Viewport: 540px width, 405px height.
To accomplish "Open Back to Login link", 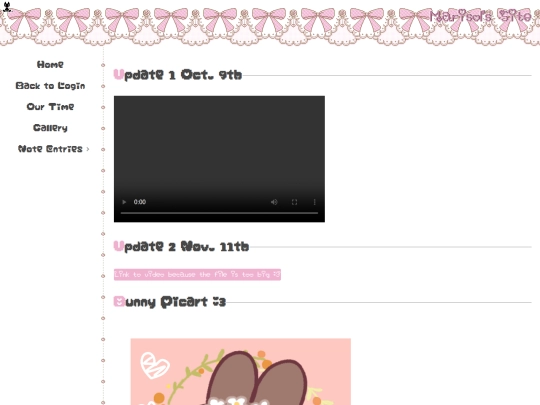I will pos(50,86).
